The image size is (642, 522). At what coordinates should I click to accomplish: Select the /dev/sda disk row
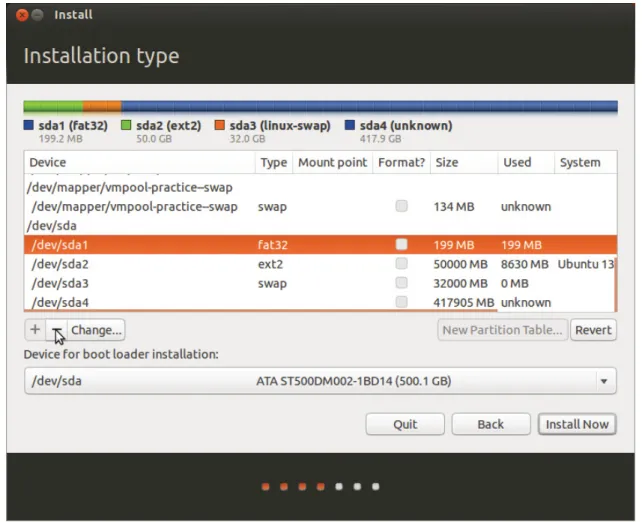pos(321,226)
